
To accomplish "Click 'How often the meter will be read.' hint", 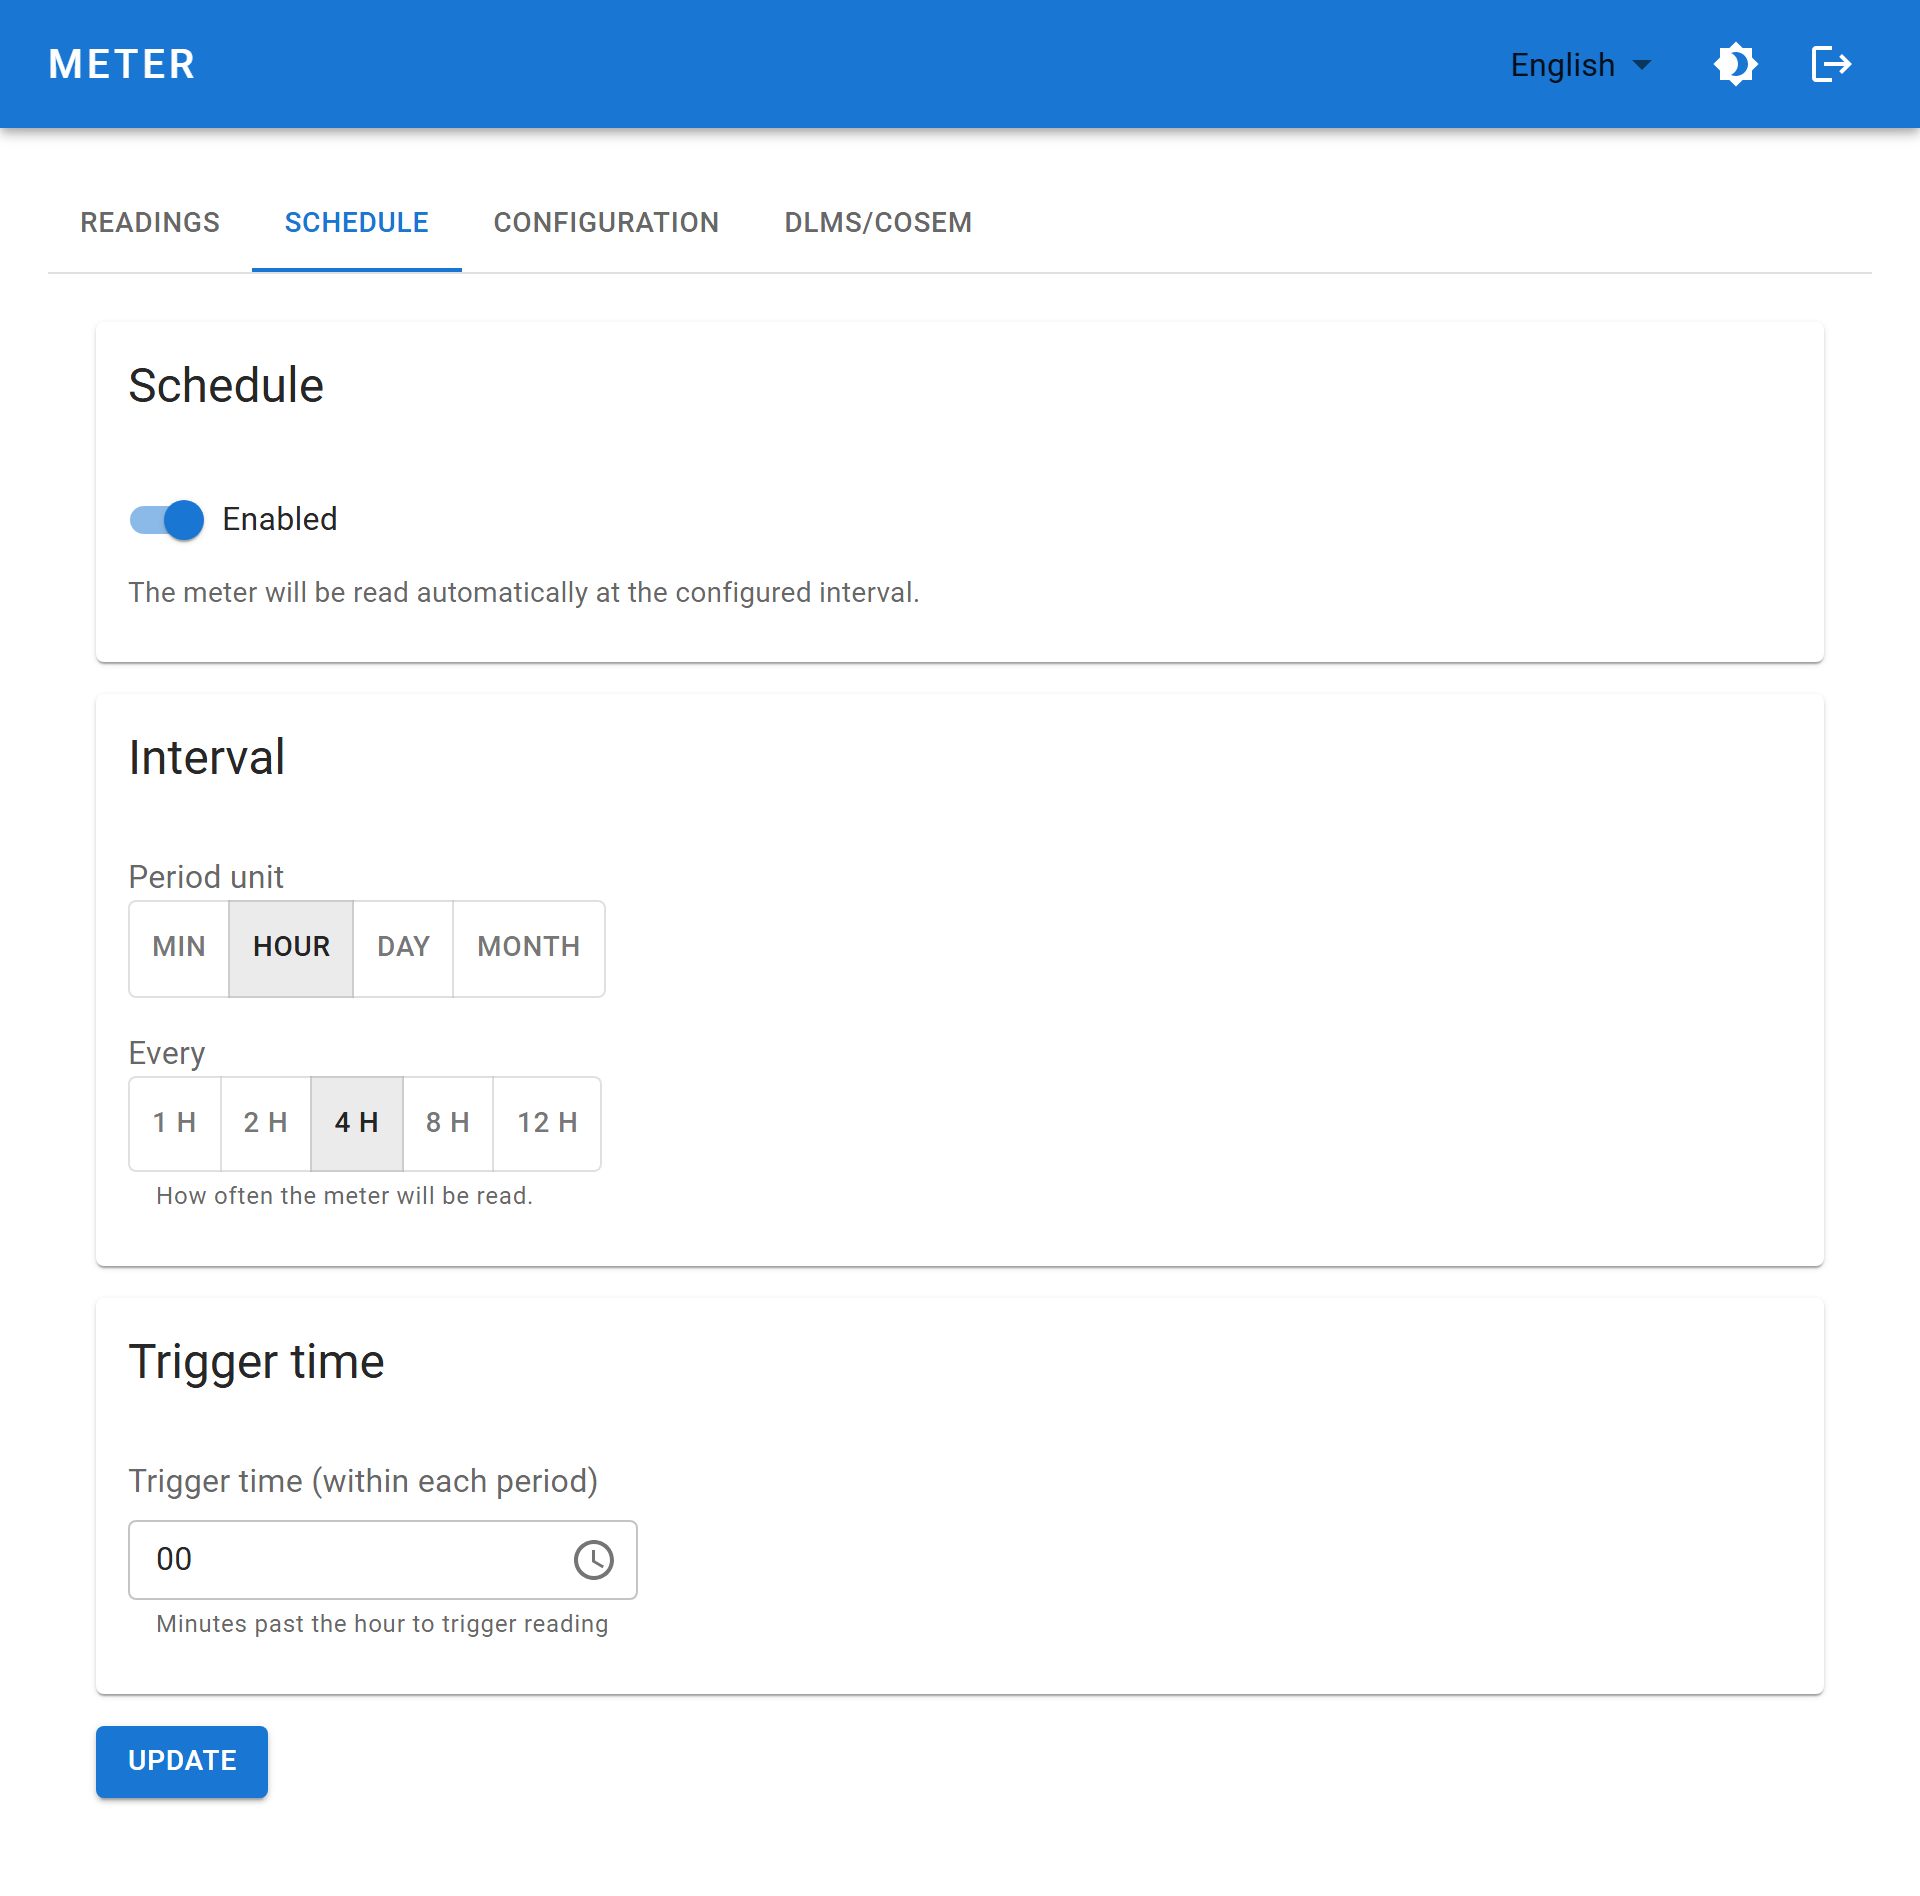I will click(x=345, y=1196).
